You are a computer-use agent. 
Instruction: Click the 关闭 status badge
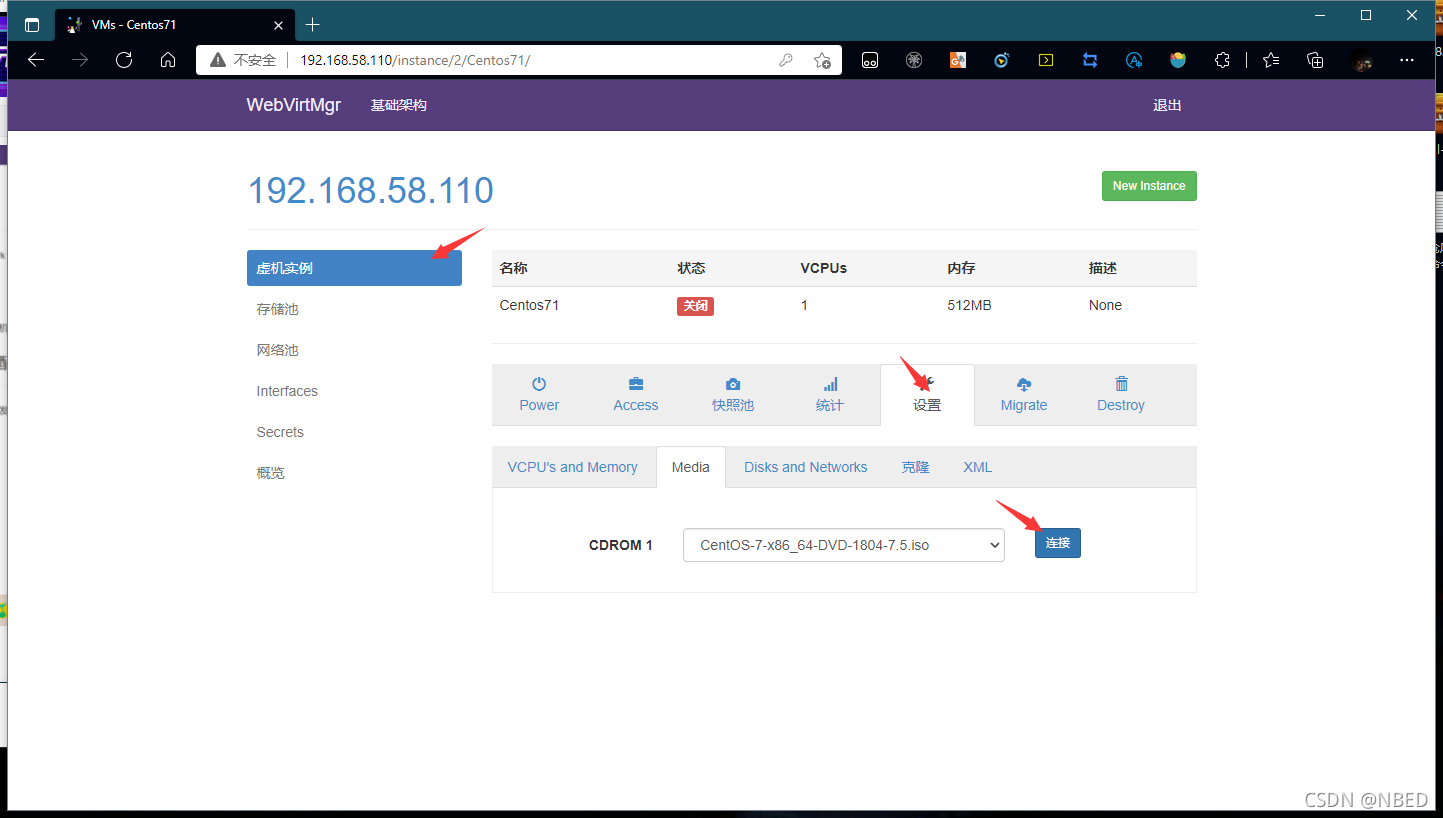(x=695, y=306)
